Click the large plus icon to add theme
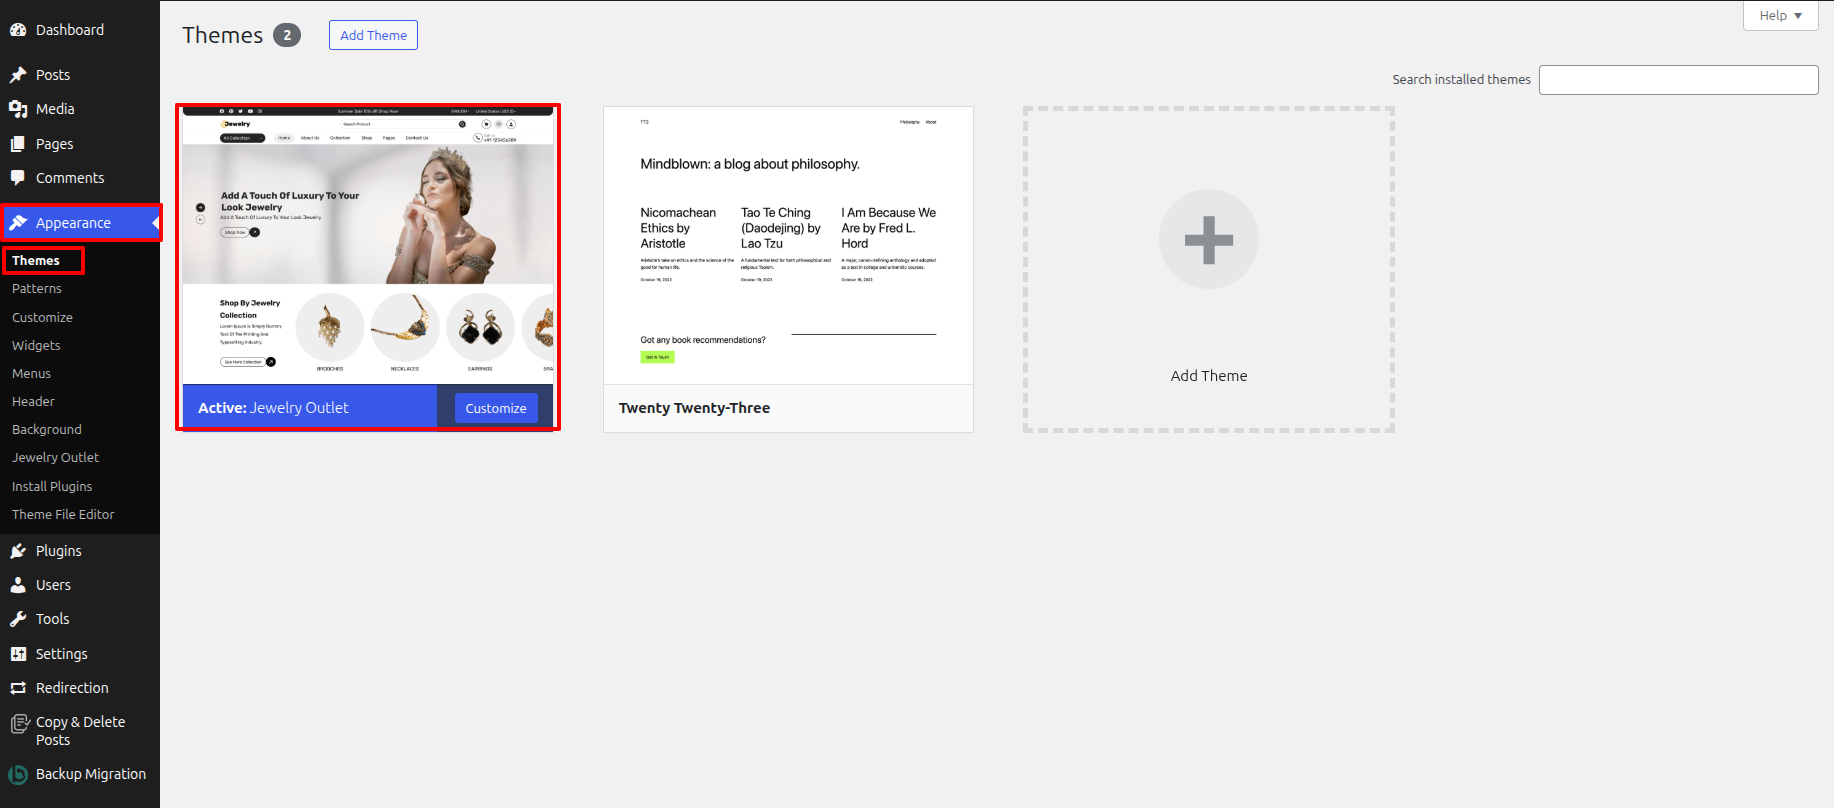Screen dimensions: 1834x808 [x=1208, y=240]
